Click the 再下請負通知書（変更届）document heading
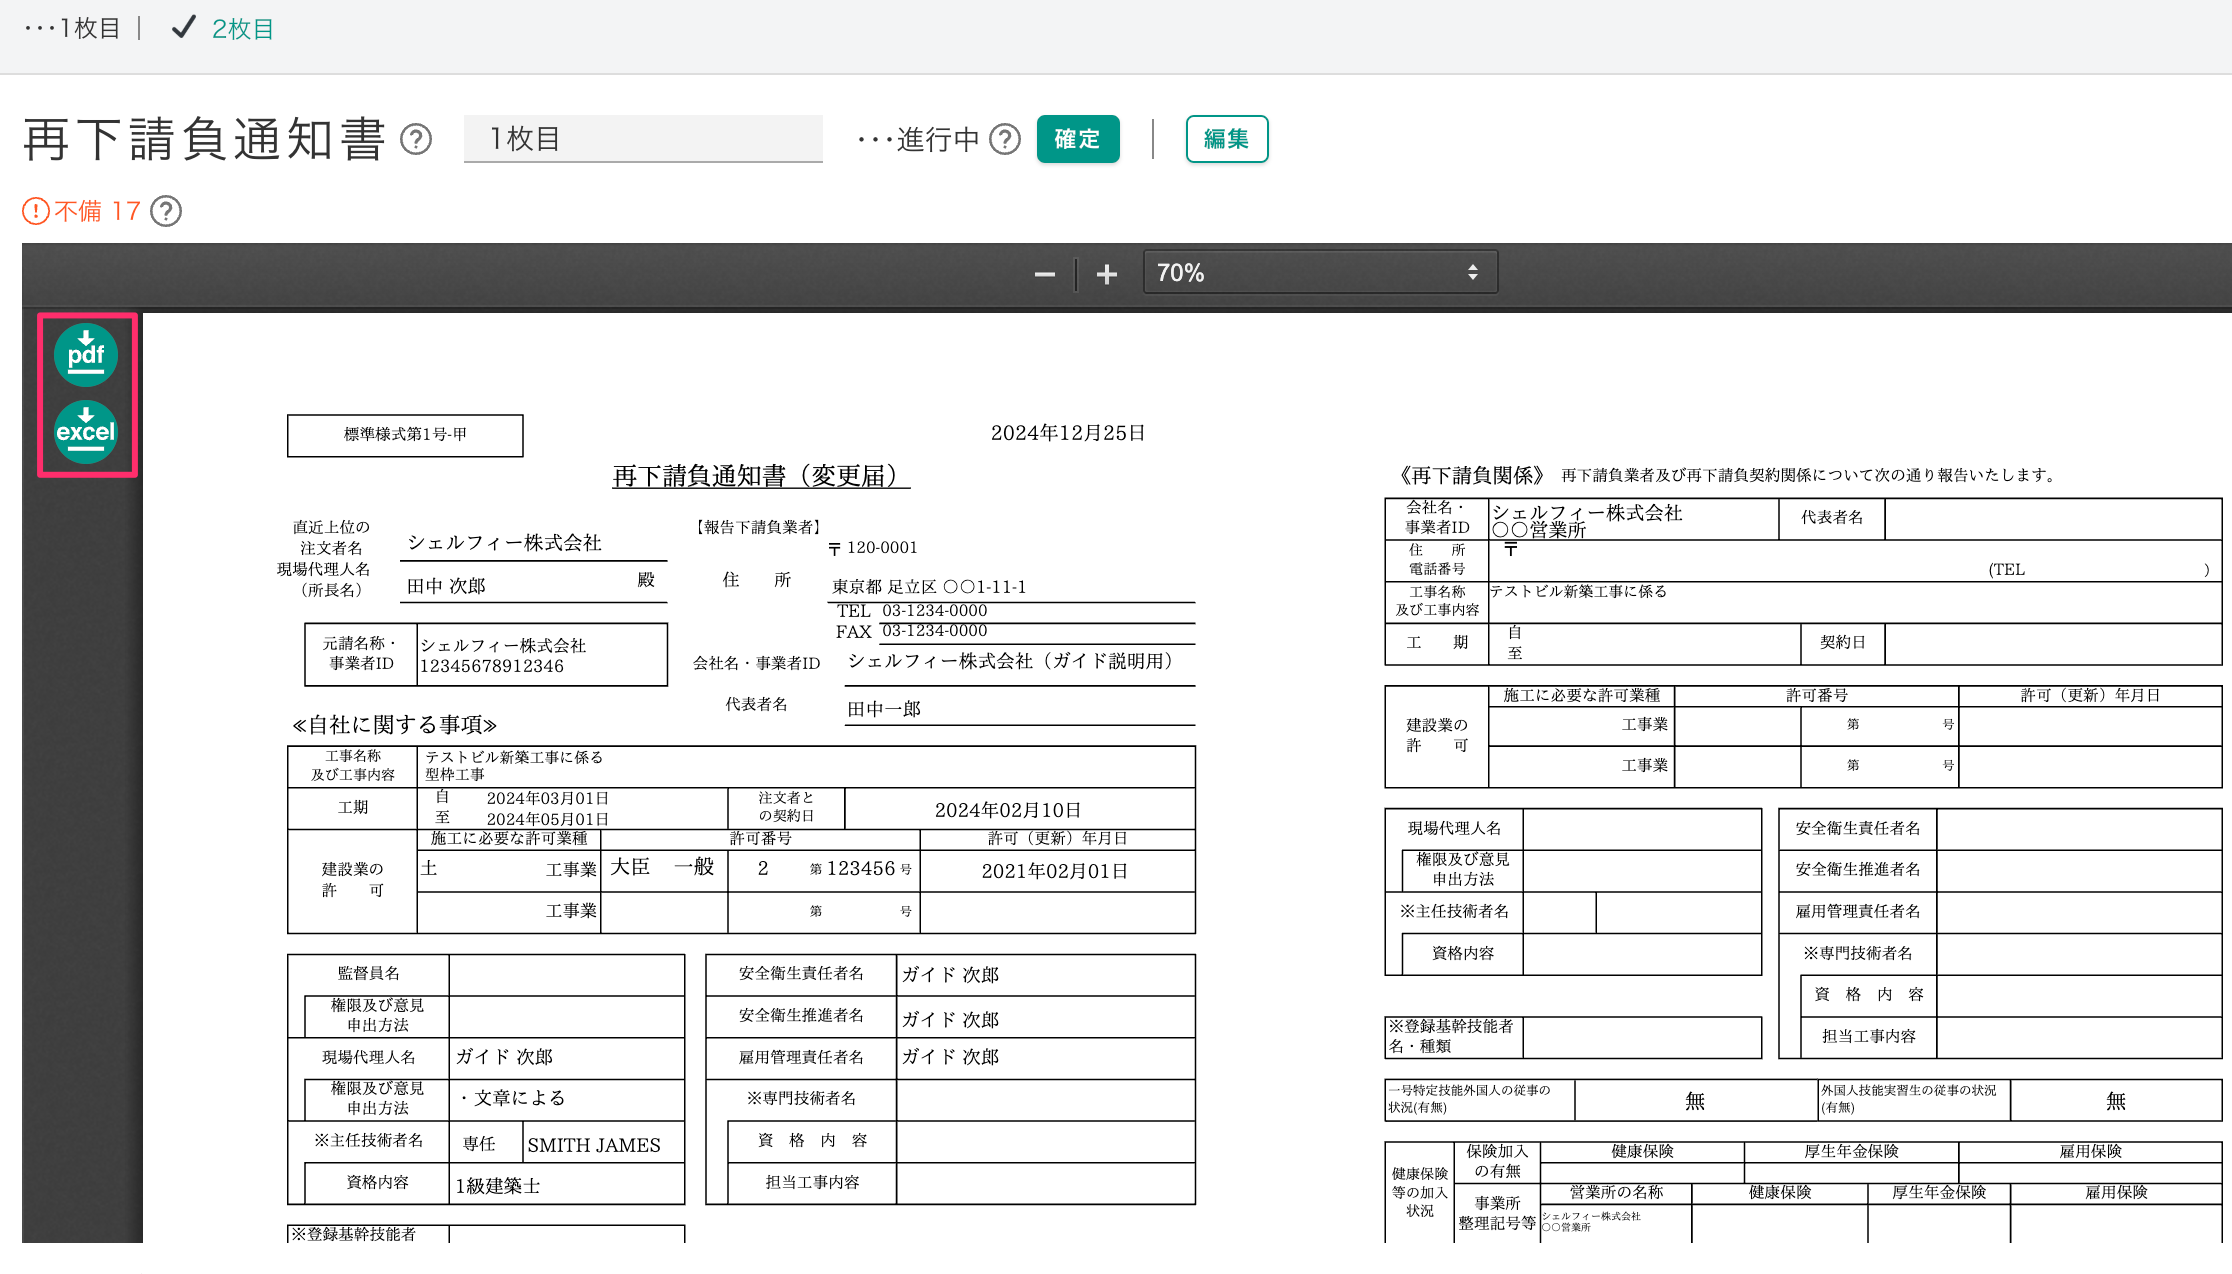 (760, 476)
